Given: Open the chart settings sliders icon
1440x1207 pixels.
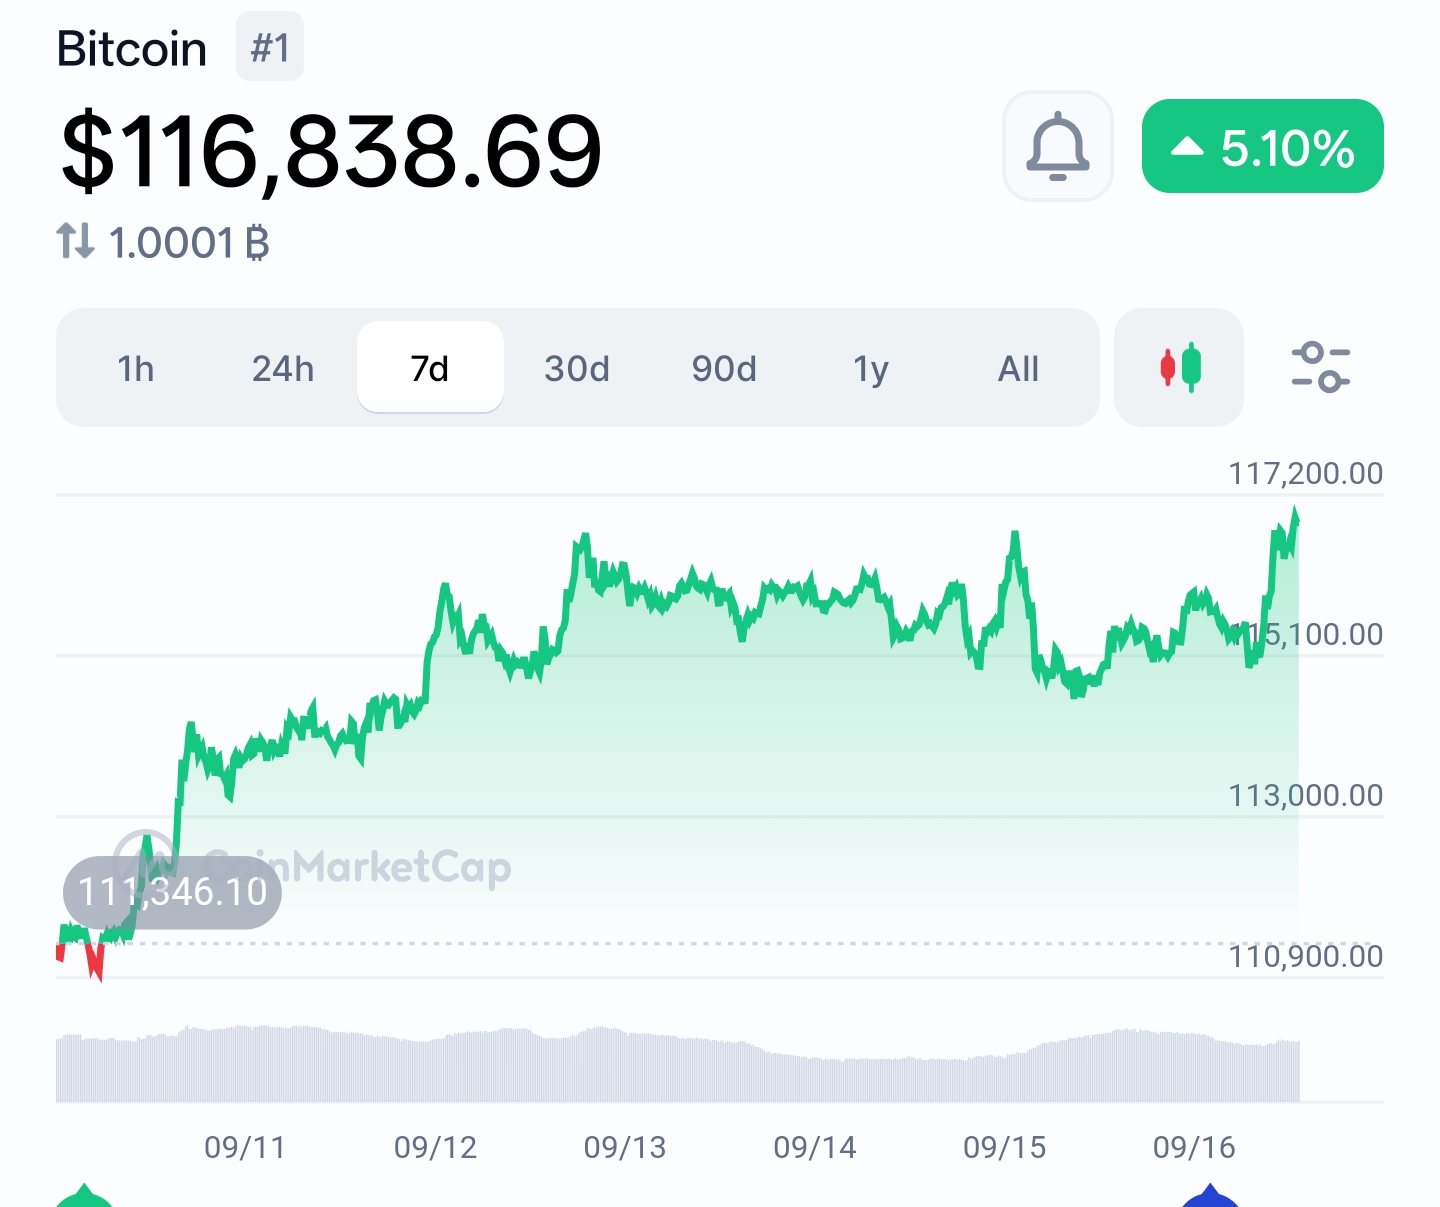Looking at the screenshot, I should pyautogui.click(x=1320, y=368).
